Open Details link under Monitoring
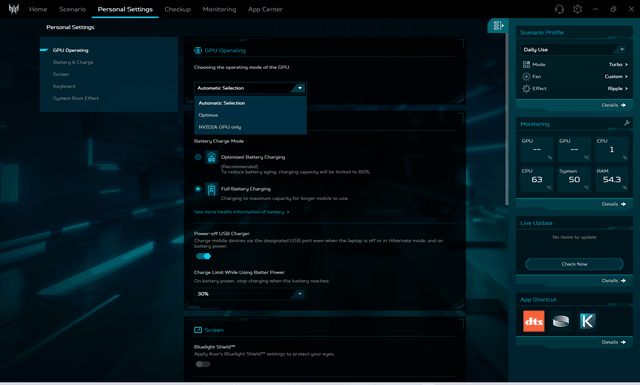The image size is (640, 385). pyautogui.click(x=613, y=204)
